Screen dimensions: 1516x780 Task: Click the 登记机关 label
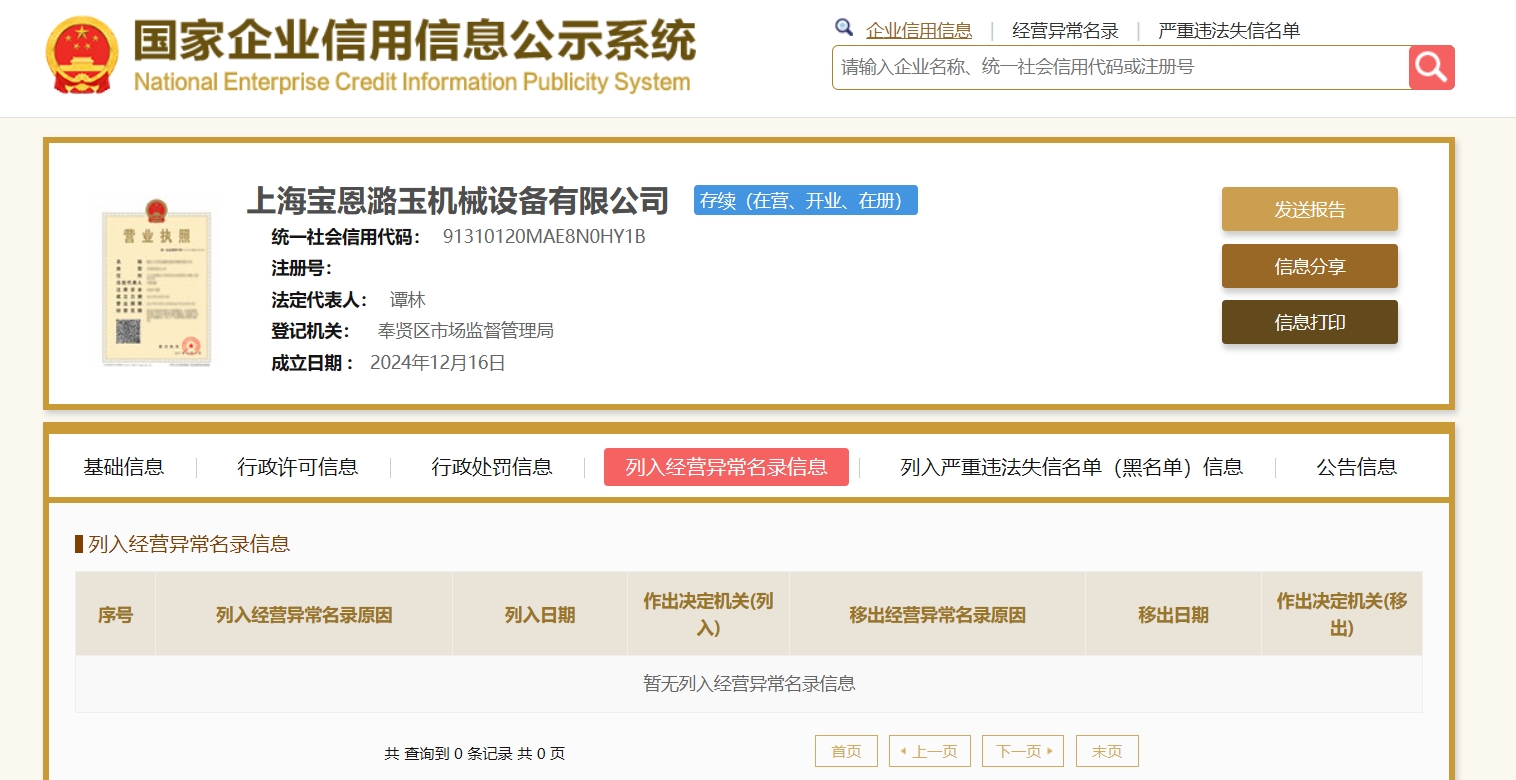click(x=310, y=331)
